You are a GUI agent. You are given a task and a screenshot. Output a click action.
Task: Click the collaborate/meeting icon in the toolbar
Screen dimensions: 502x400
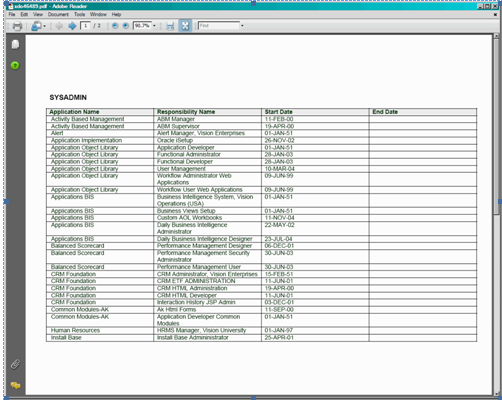(36, 26)
